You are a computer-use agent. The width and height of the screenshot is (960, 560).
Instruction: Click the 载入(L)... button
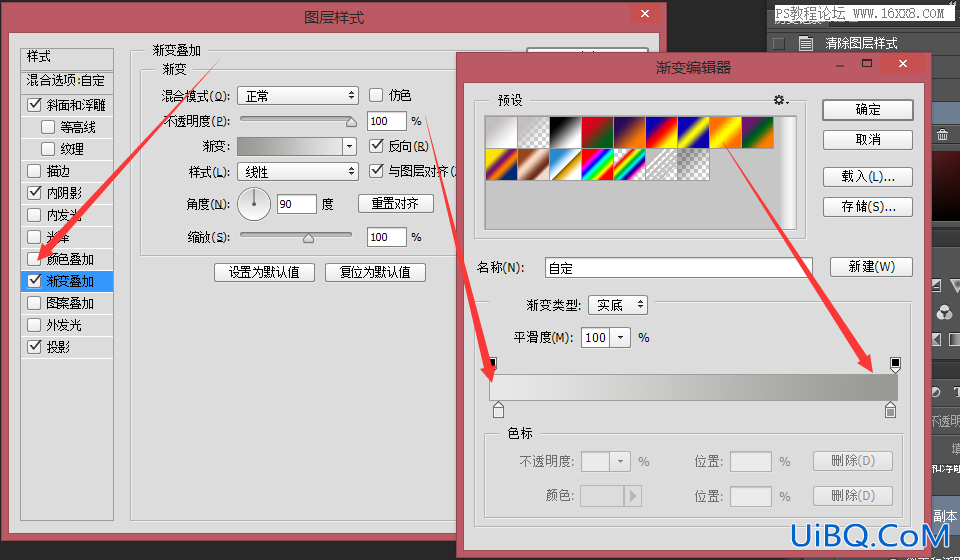tap(868, 177)
